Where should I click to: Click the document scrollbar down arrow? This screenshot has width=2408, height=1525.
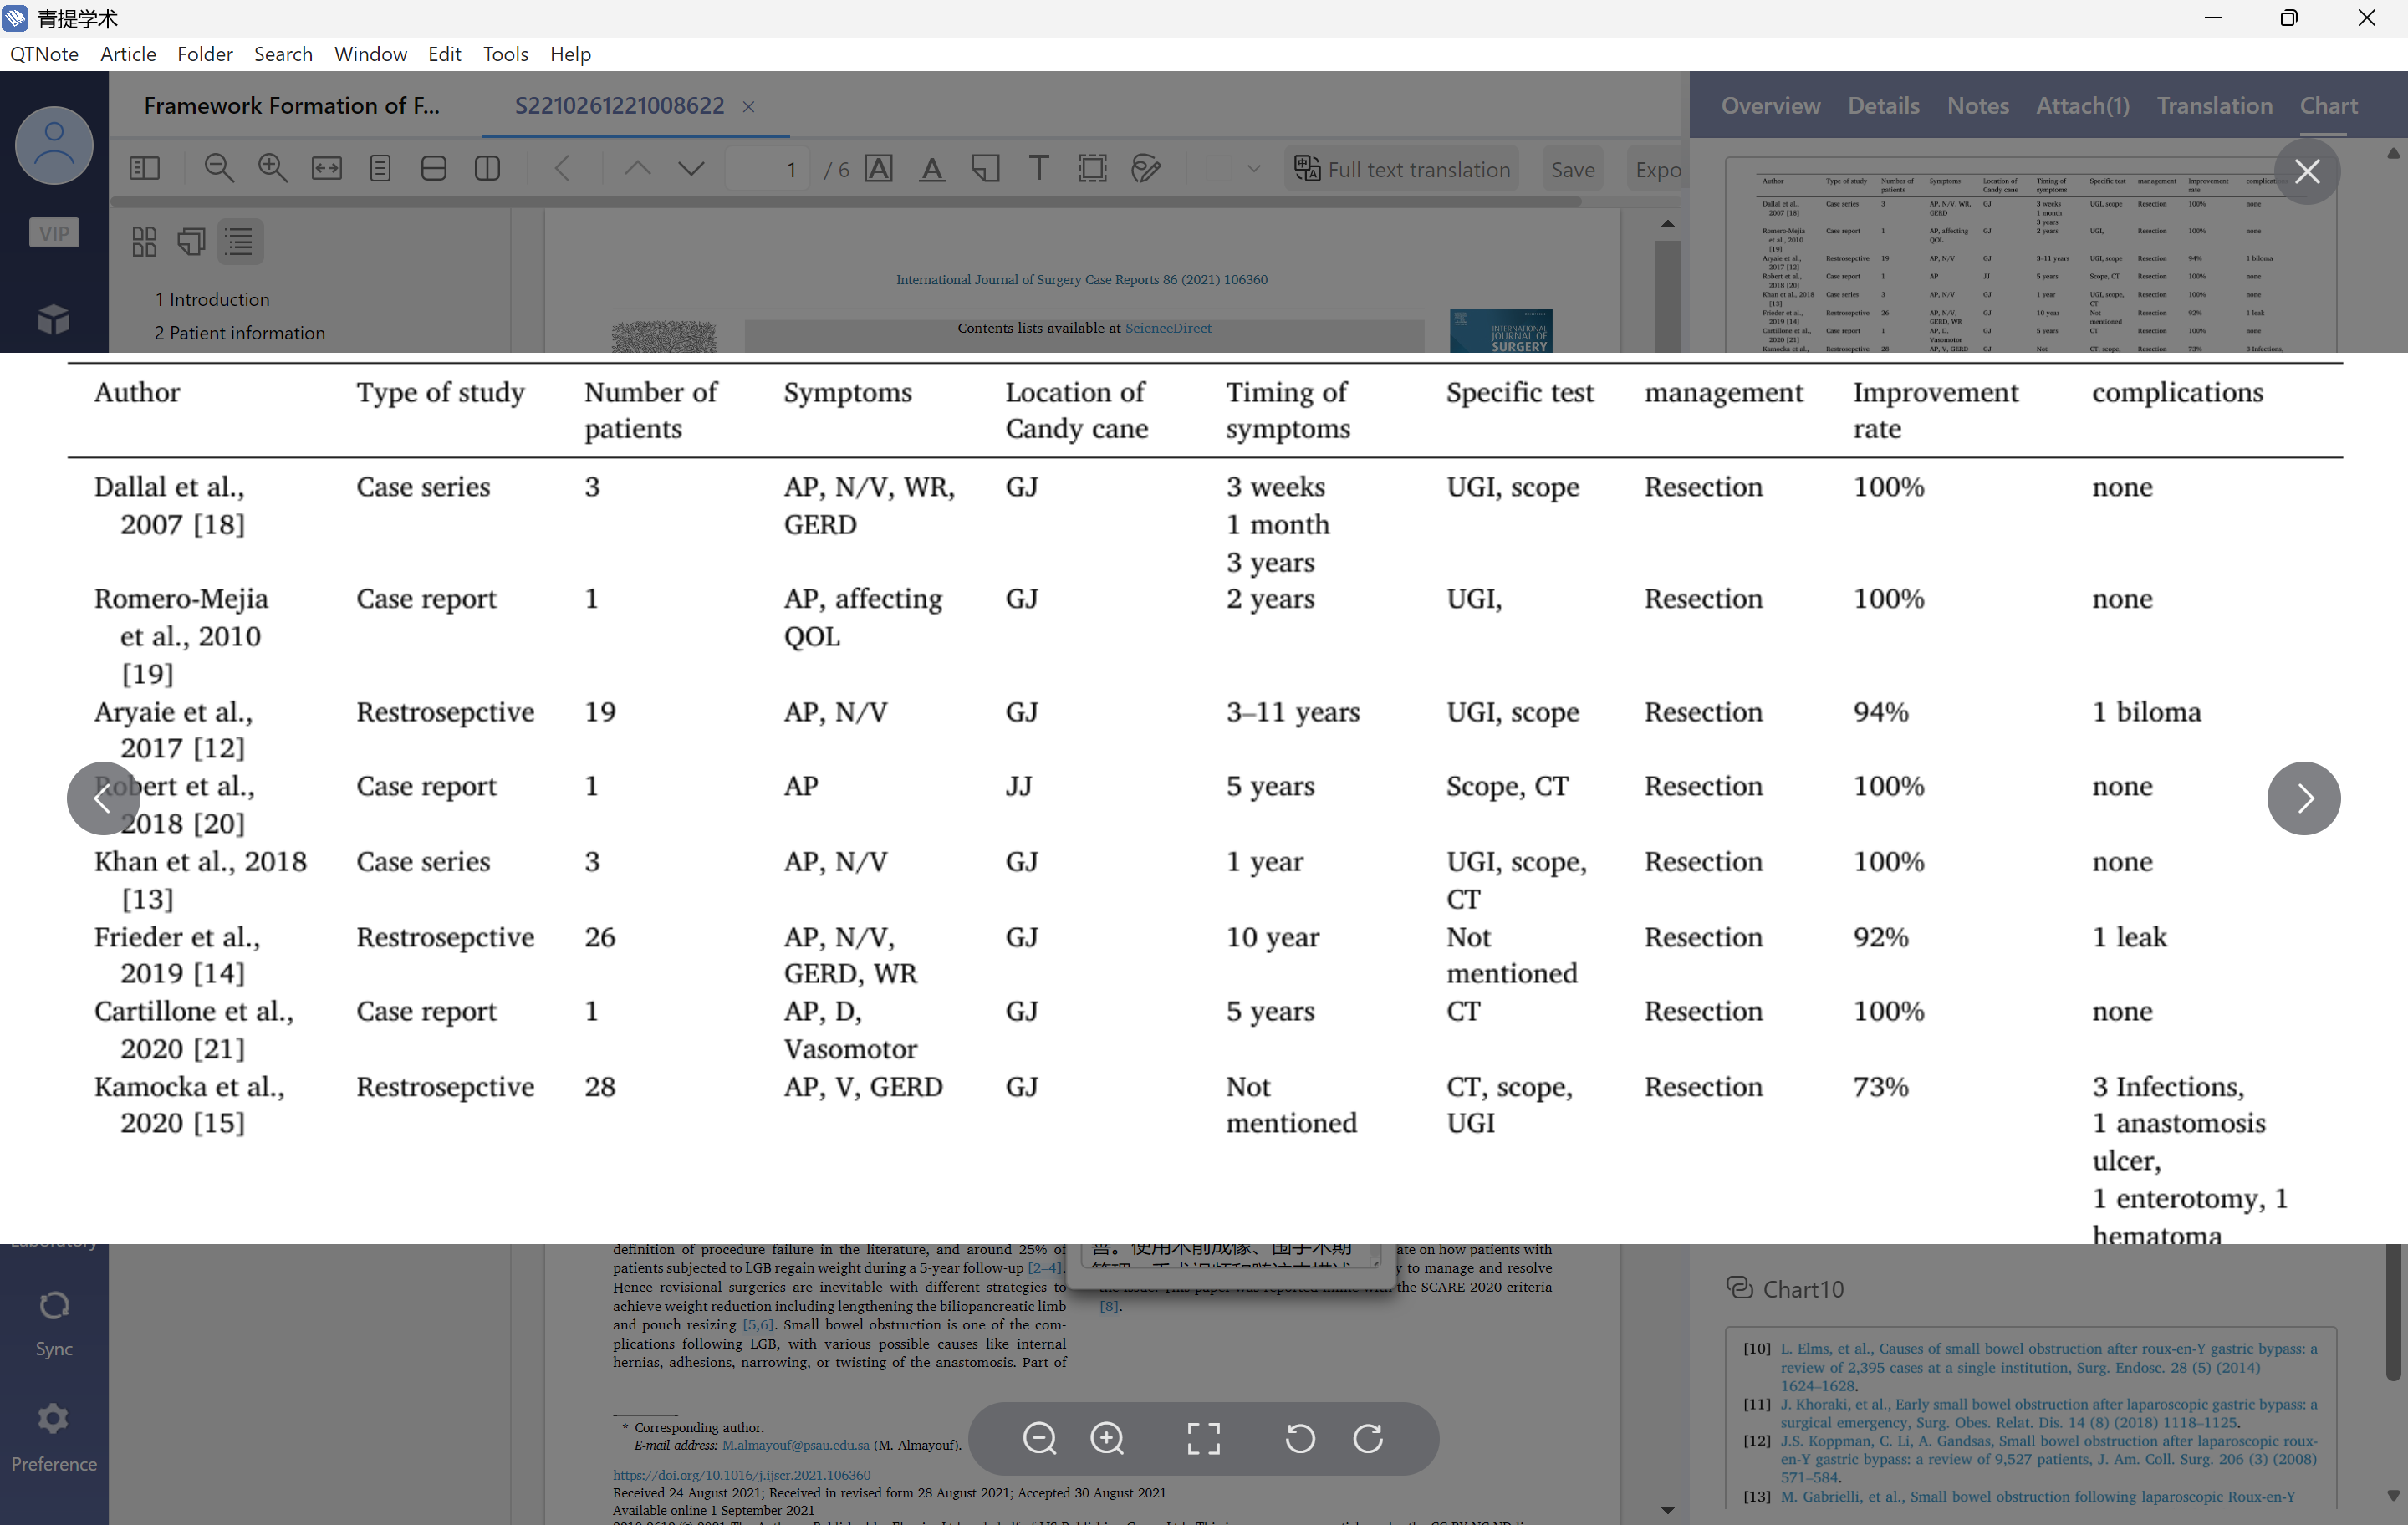tap(1667, 1510)
